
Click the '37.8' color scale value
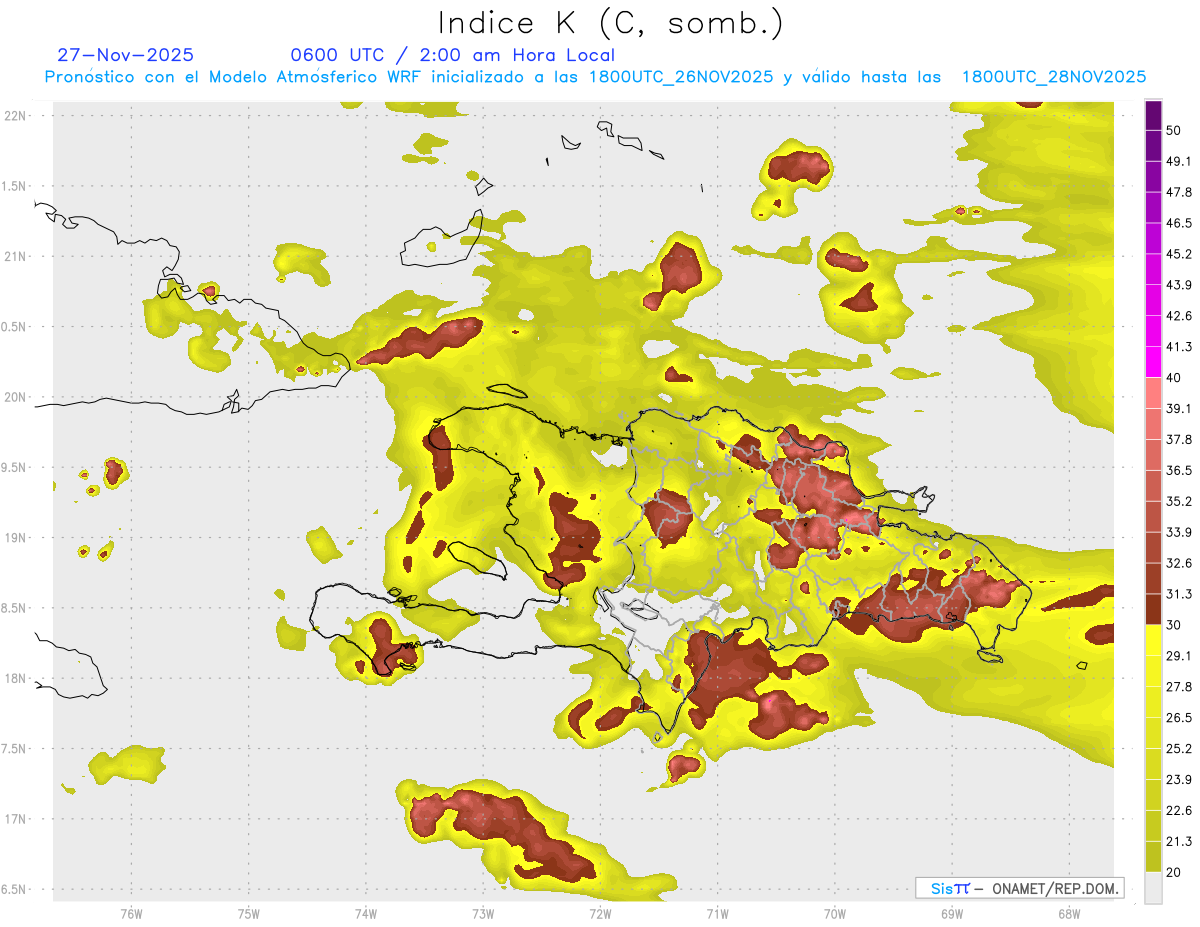pos(1179,439)
